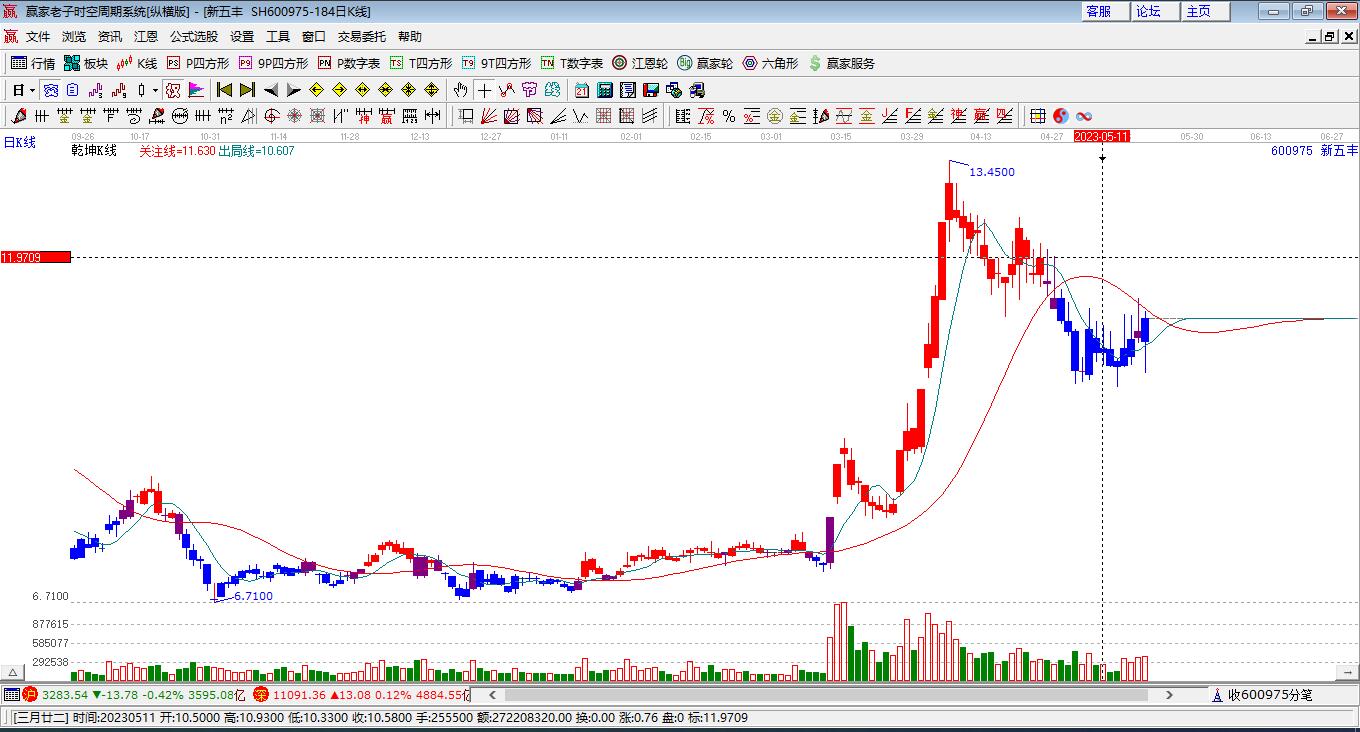Select the pencil drawing tool

pyautogui.click(x=18, y=116)
